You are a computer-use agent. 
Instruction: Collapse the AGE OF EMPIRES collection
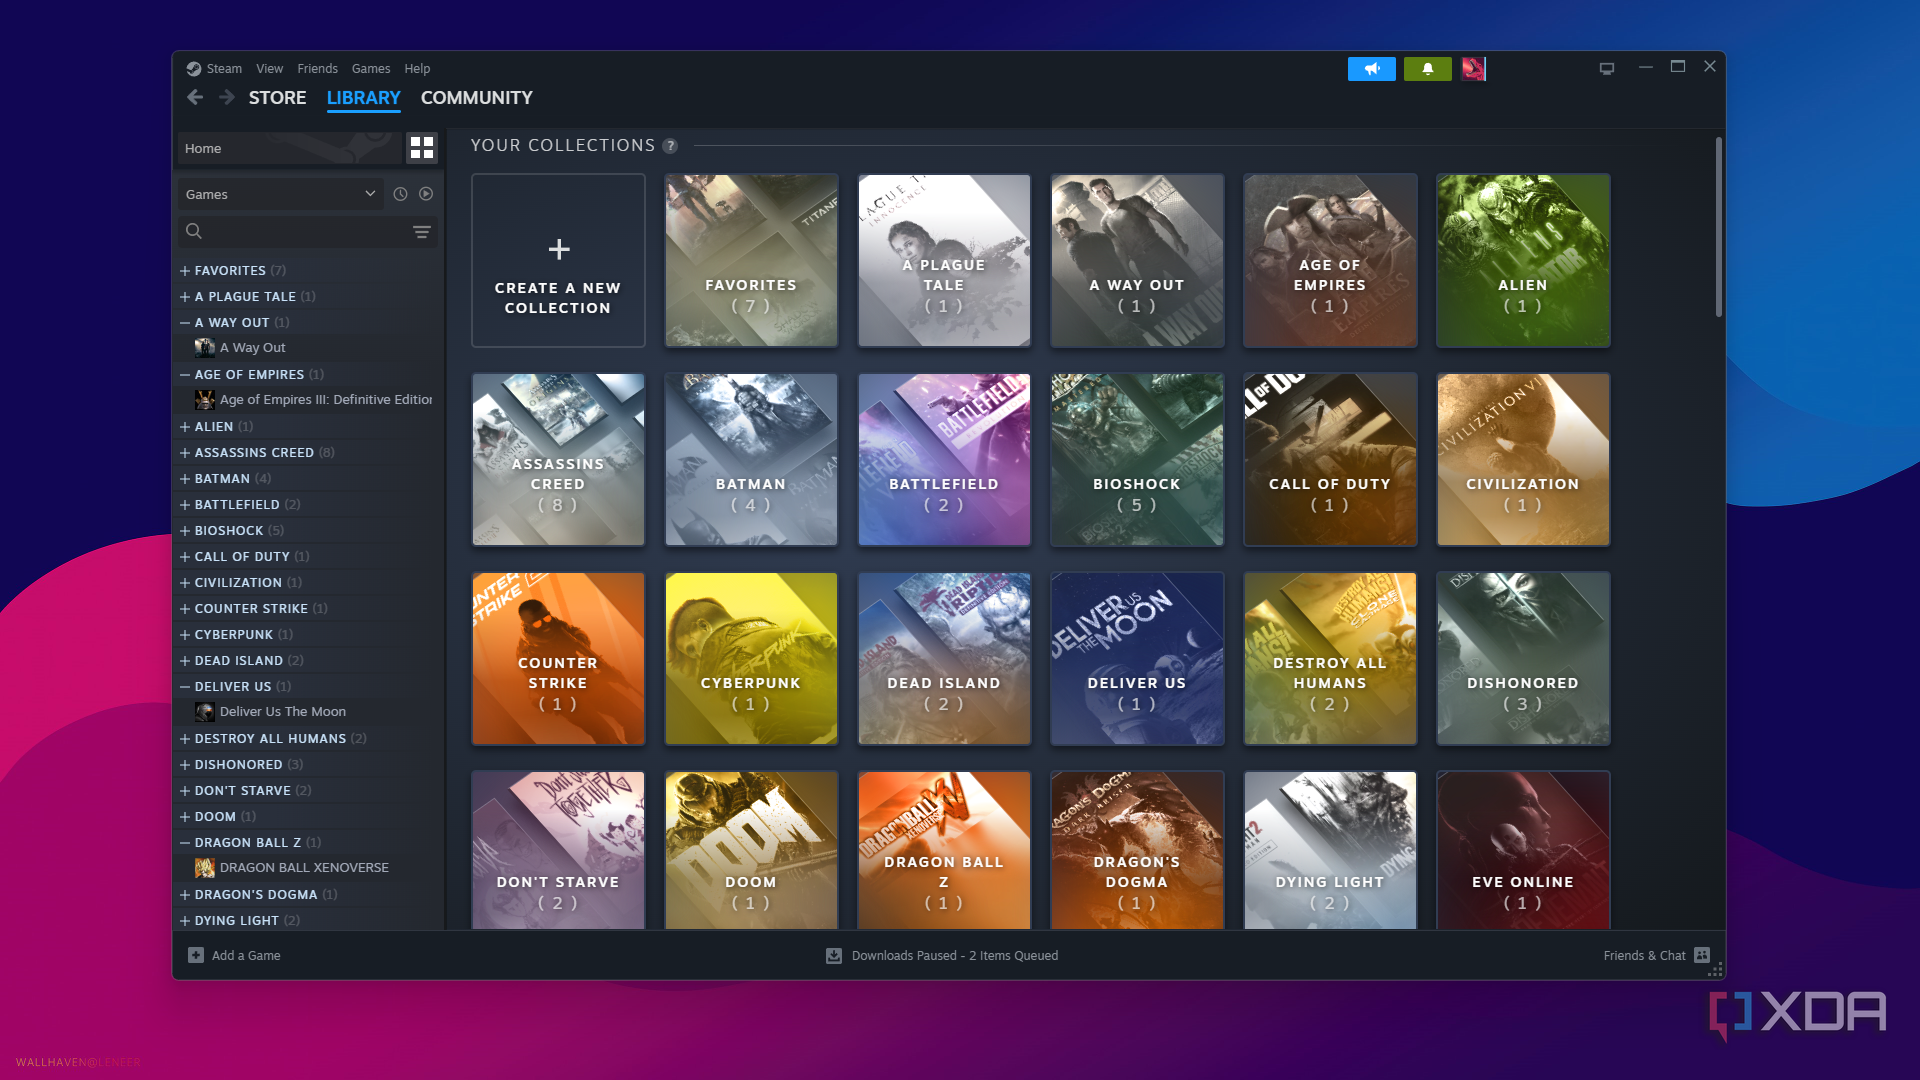(185, 375)
